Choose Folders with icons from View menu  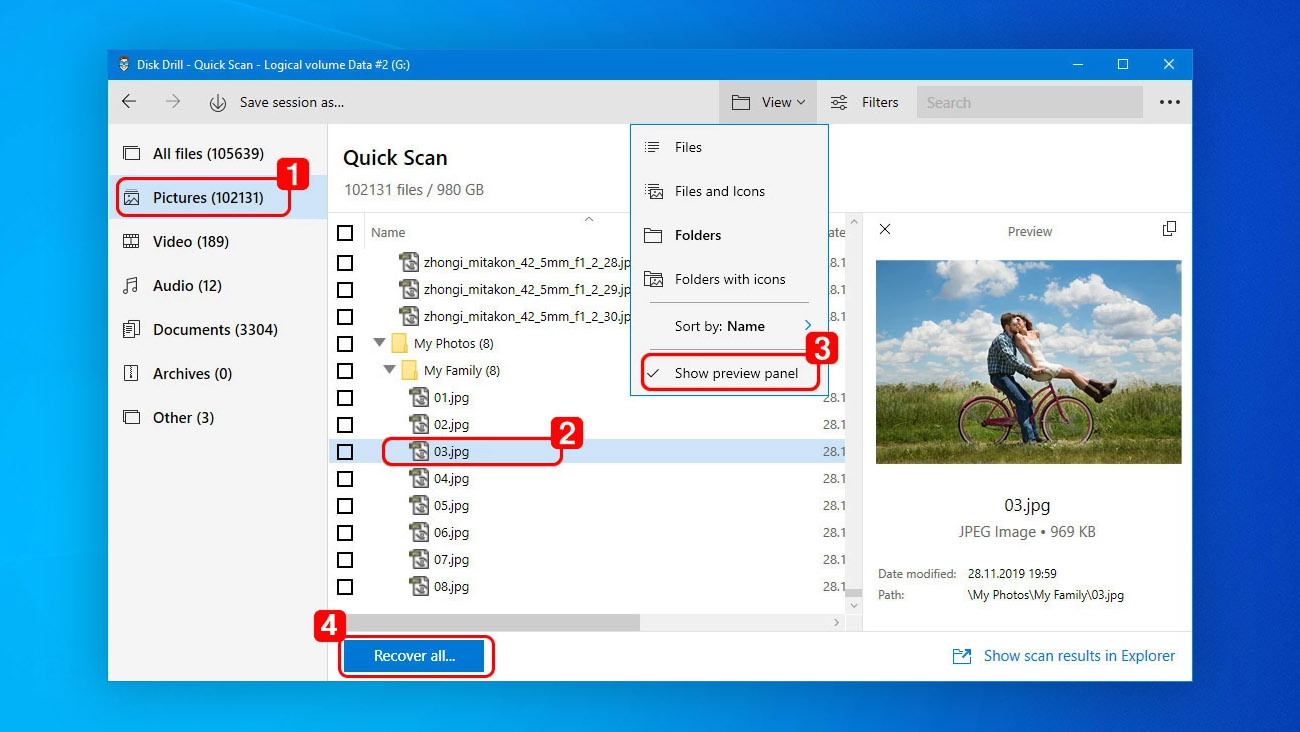729,279
